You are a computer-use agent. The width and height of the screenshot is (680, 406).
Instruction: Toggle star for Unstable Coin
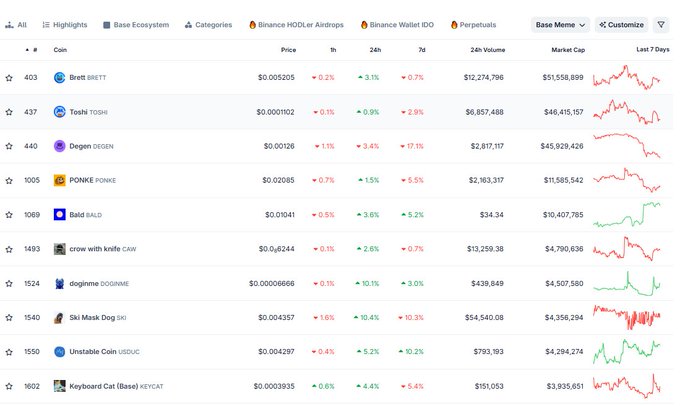(x=9, y=352)
